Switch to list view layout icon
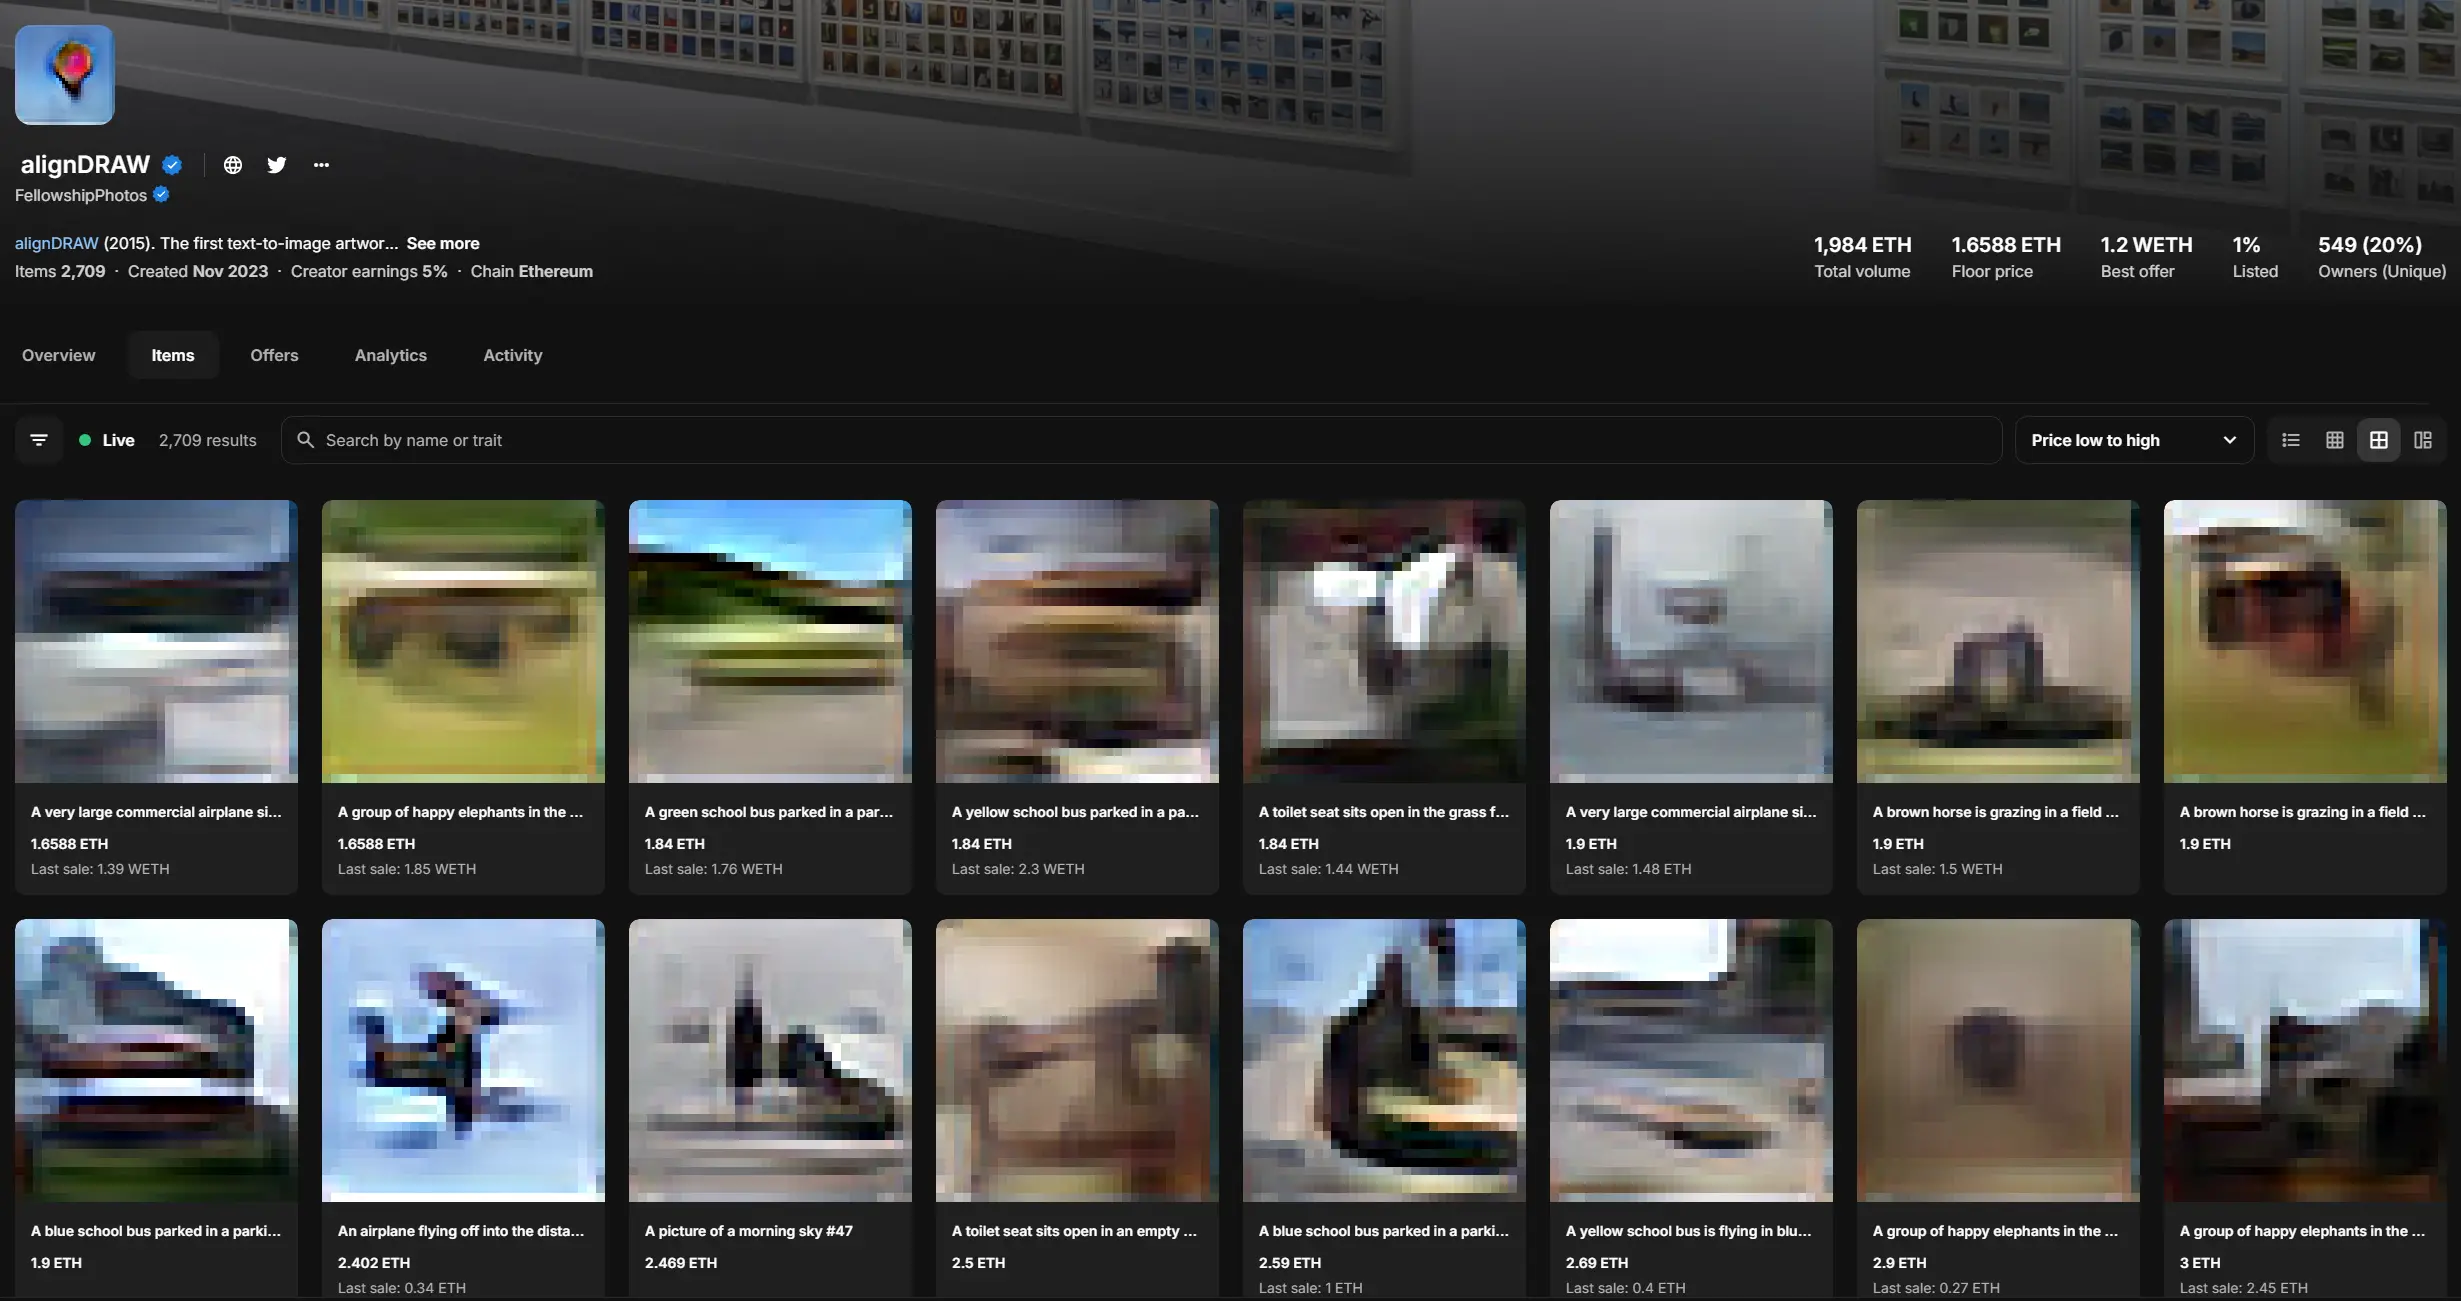The width and height of the screenshot is (2461, 1301). [2291, 440]
